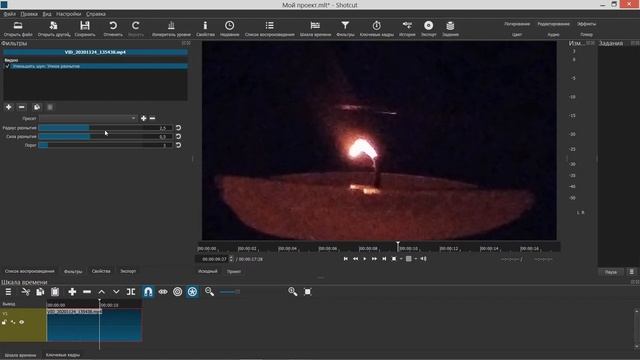
Task: Reset threshold to default
Action: click(178, 145)
